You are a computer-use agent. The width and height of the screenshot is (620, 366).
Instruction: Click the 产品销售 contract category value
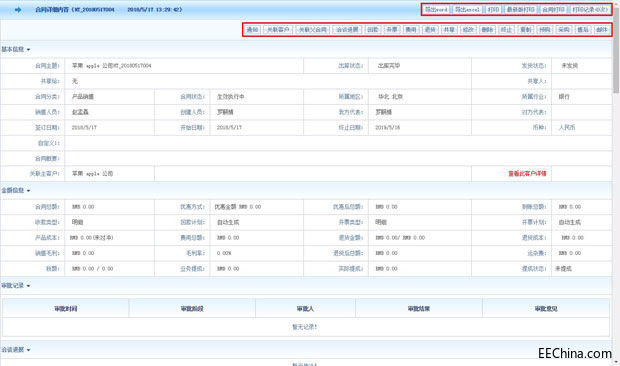(83, 96)
